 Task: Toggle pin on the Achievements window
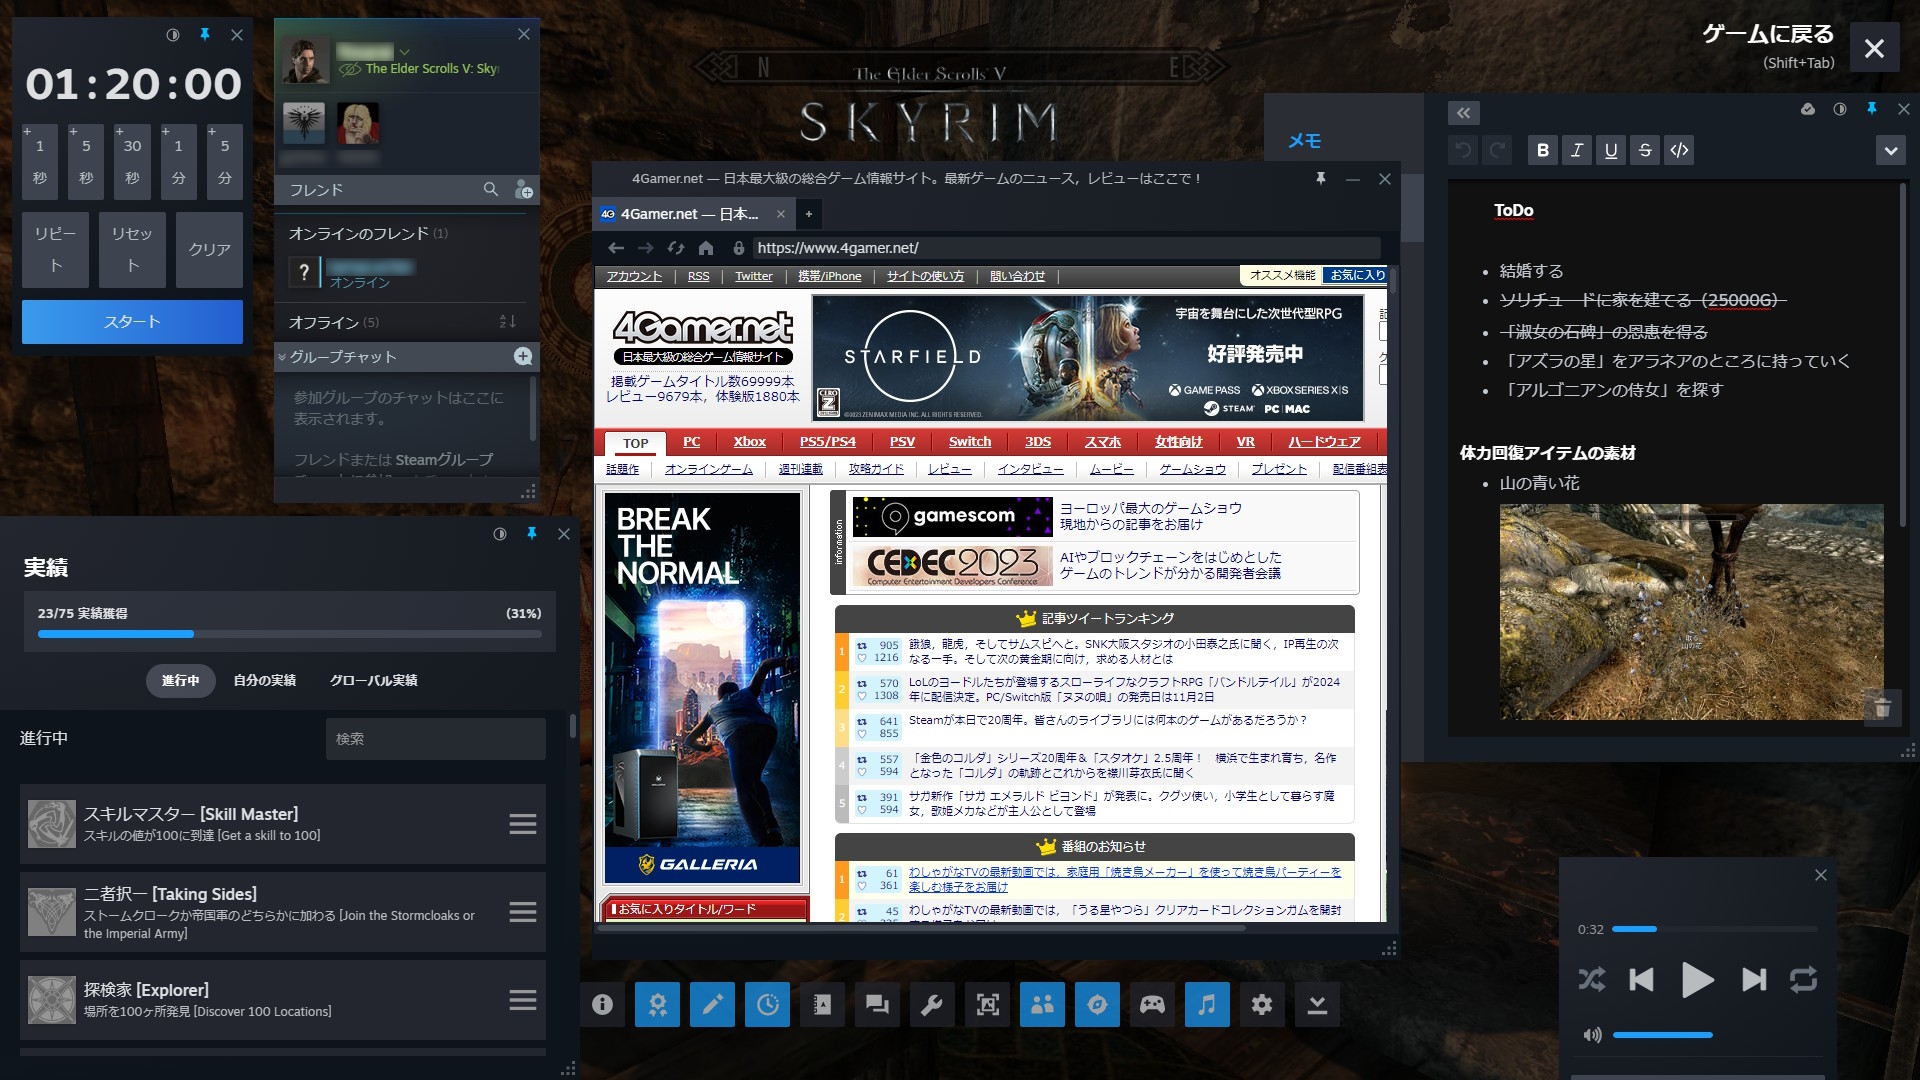[532, 534]
